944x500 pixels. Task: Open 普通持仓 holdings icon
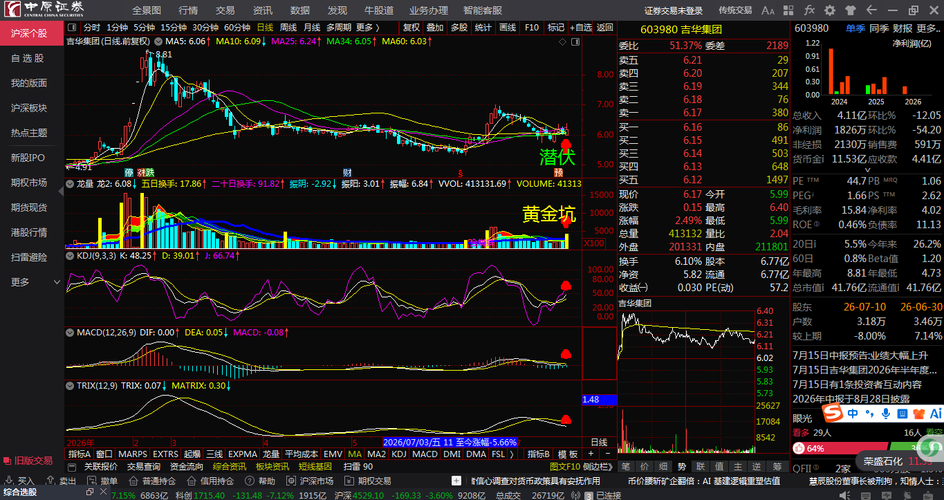[x=132, y=481]
